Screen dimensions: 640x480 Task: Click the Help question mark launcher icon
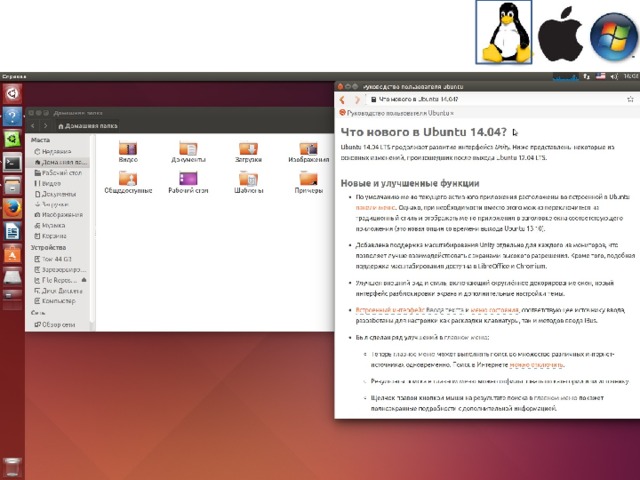(x=12, y=117)
